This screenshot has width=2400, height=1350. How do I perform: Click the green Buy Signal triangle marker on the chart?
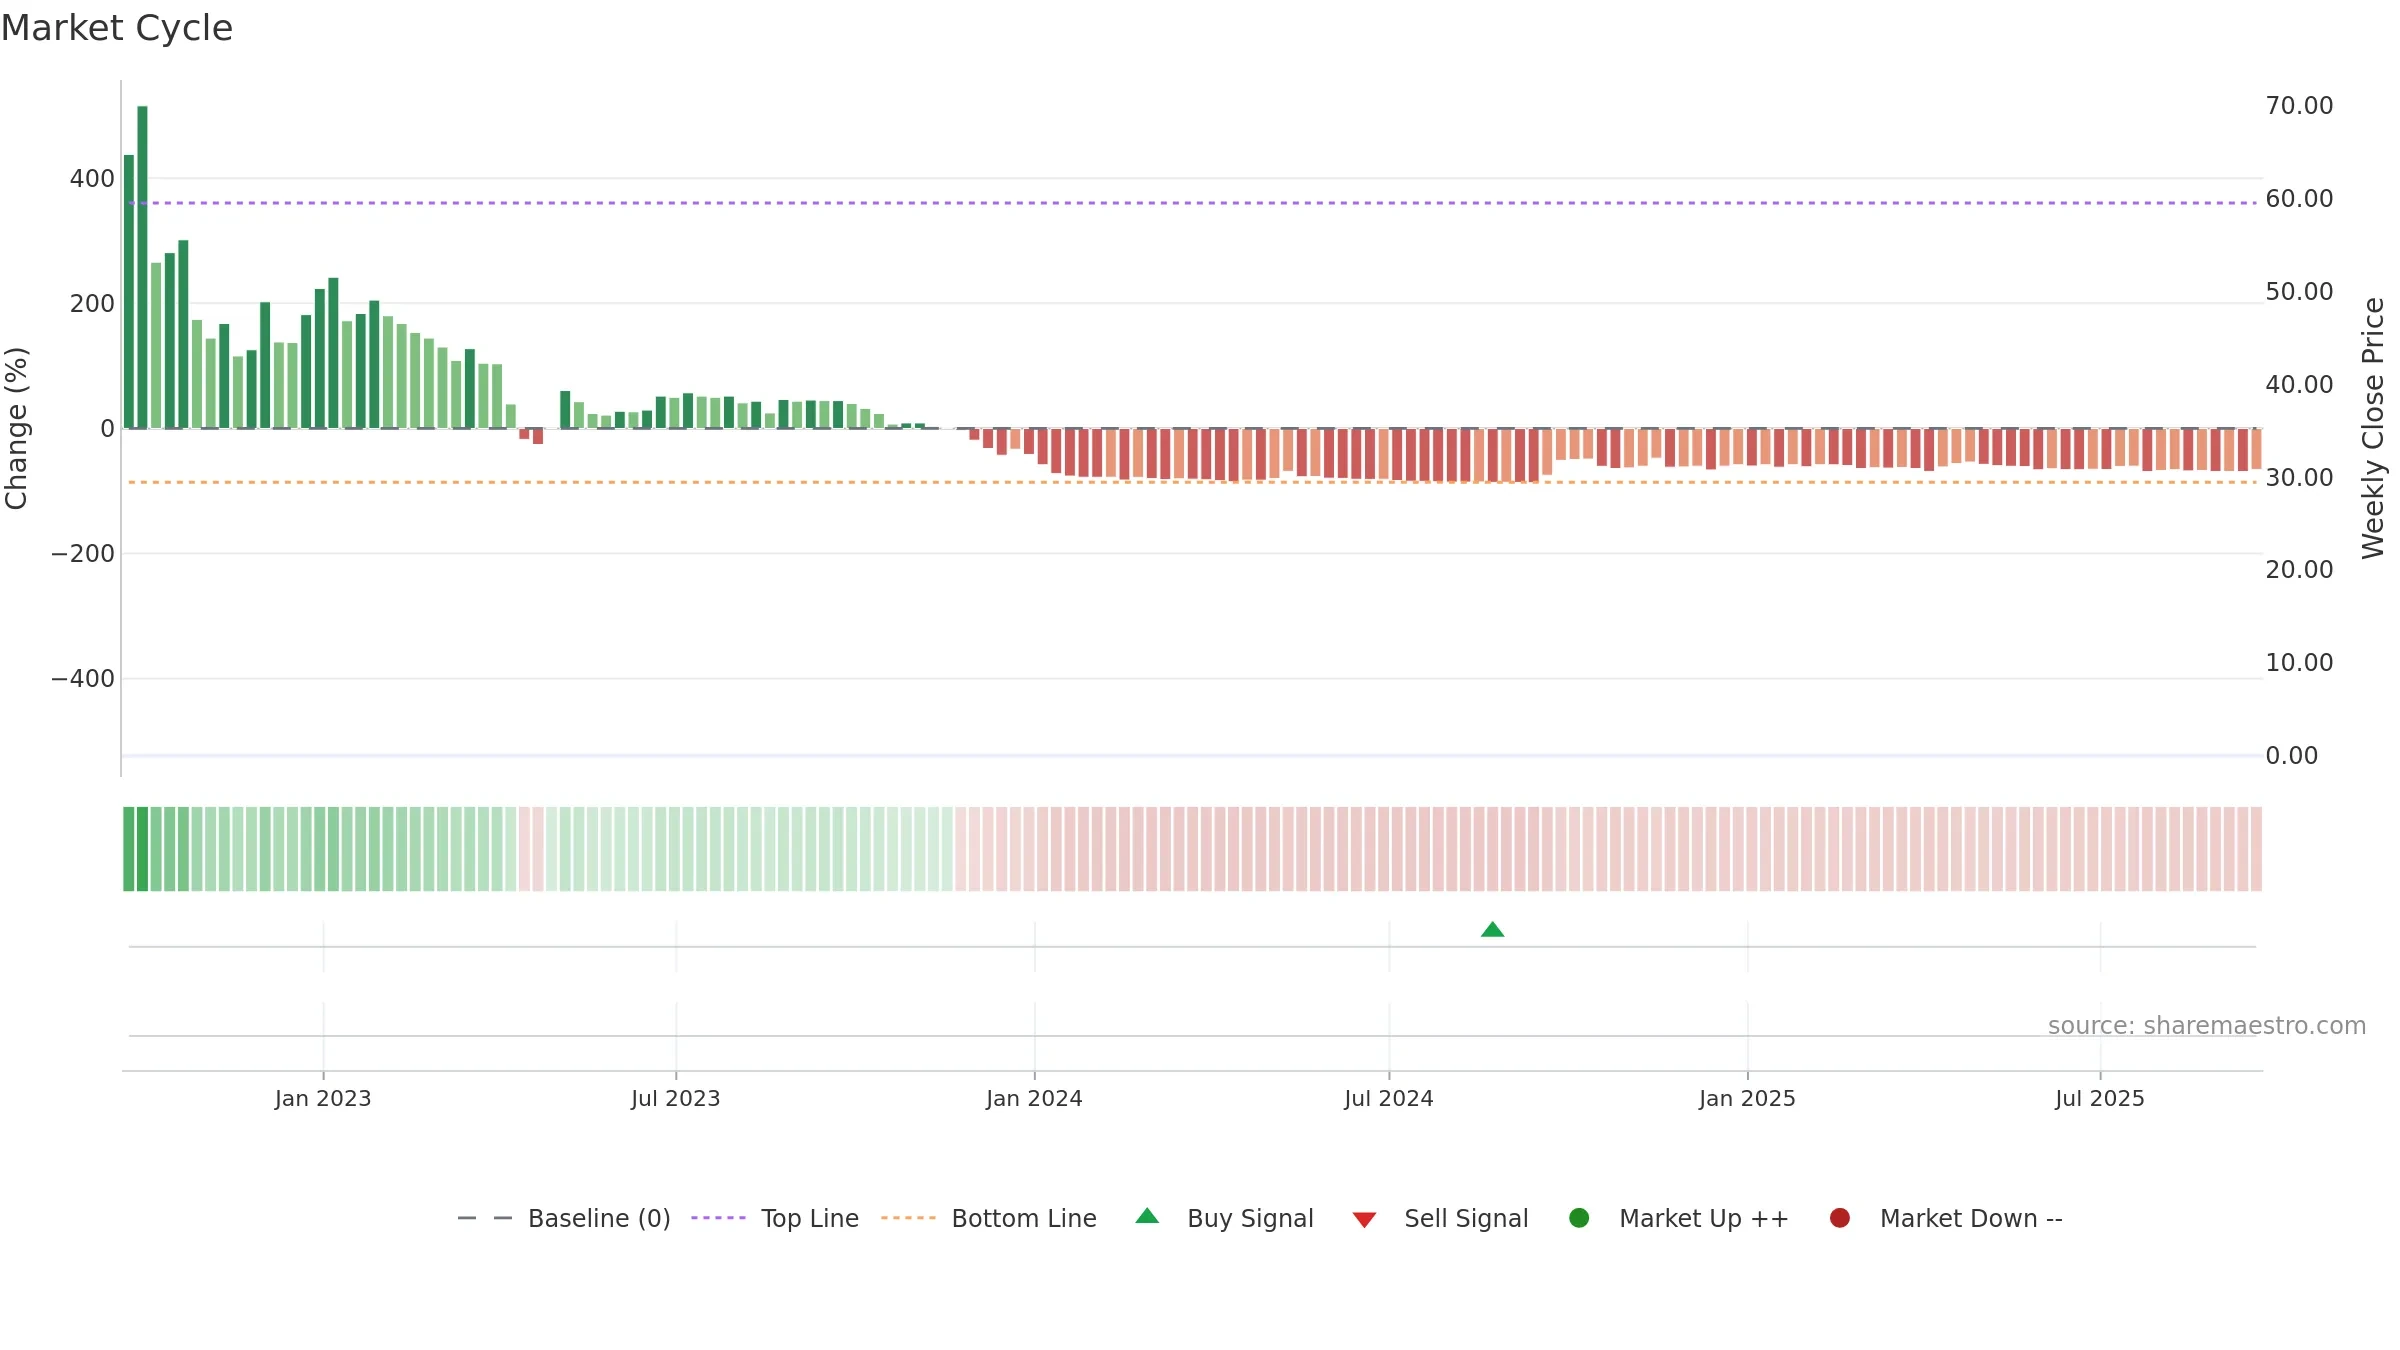(x=1492, y=930)
